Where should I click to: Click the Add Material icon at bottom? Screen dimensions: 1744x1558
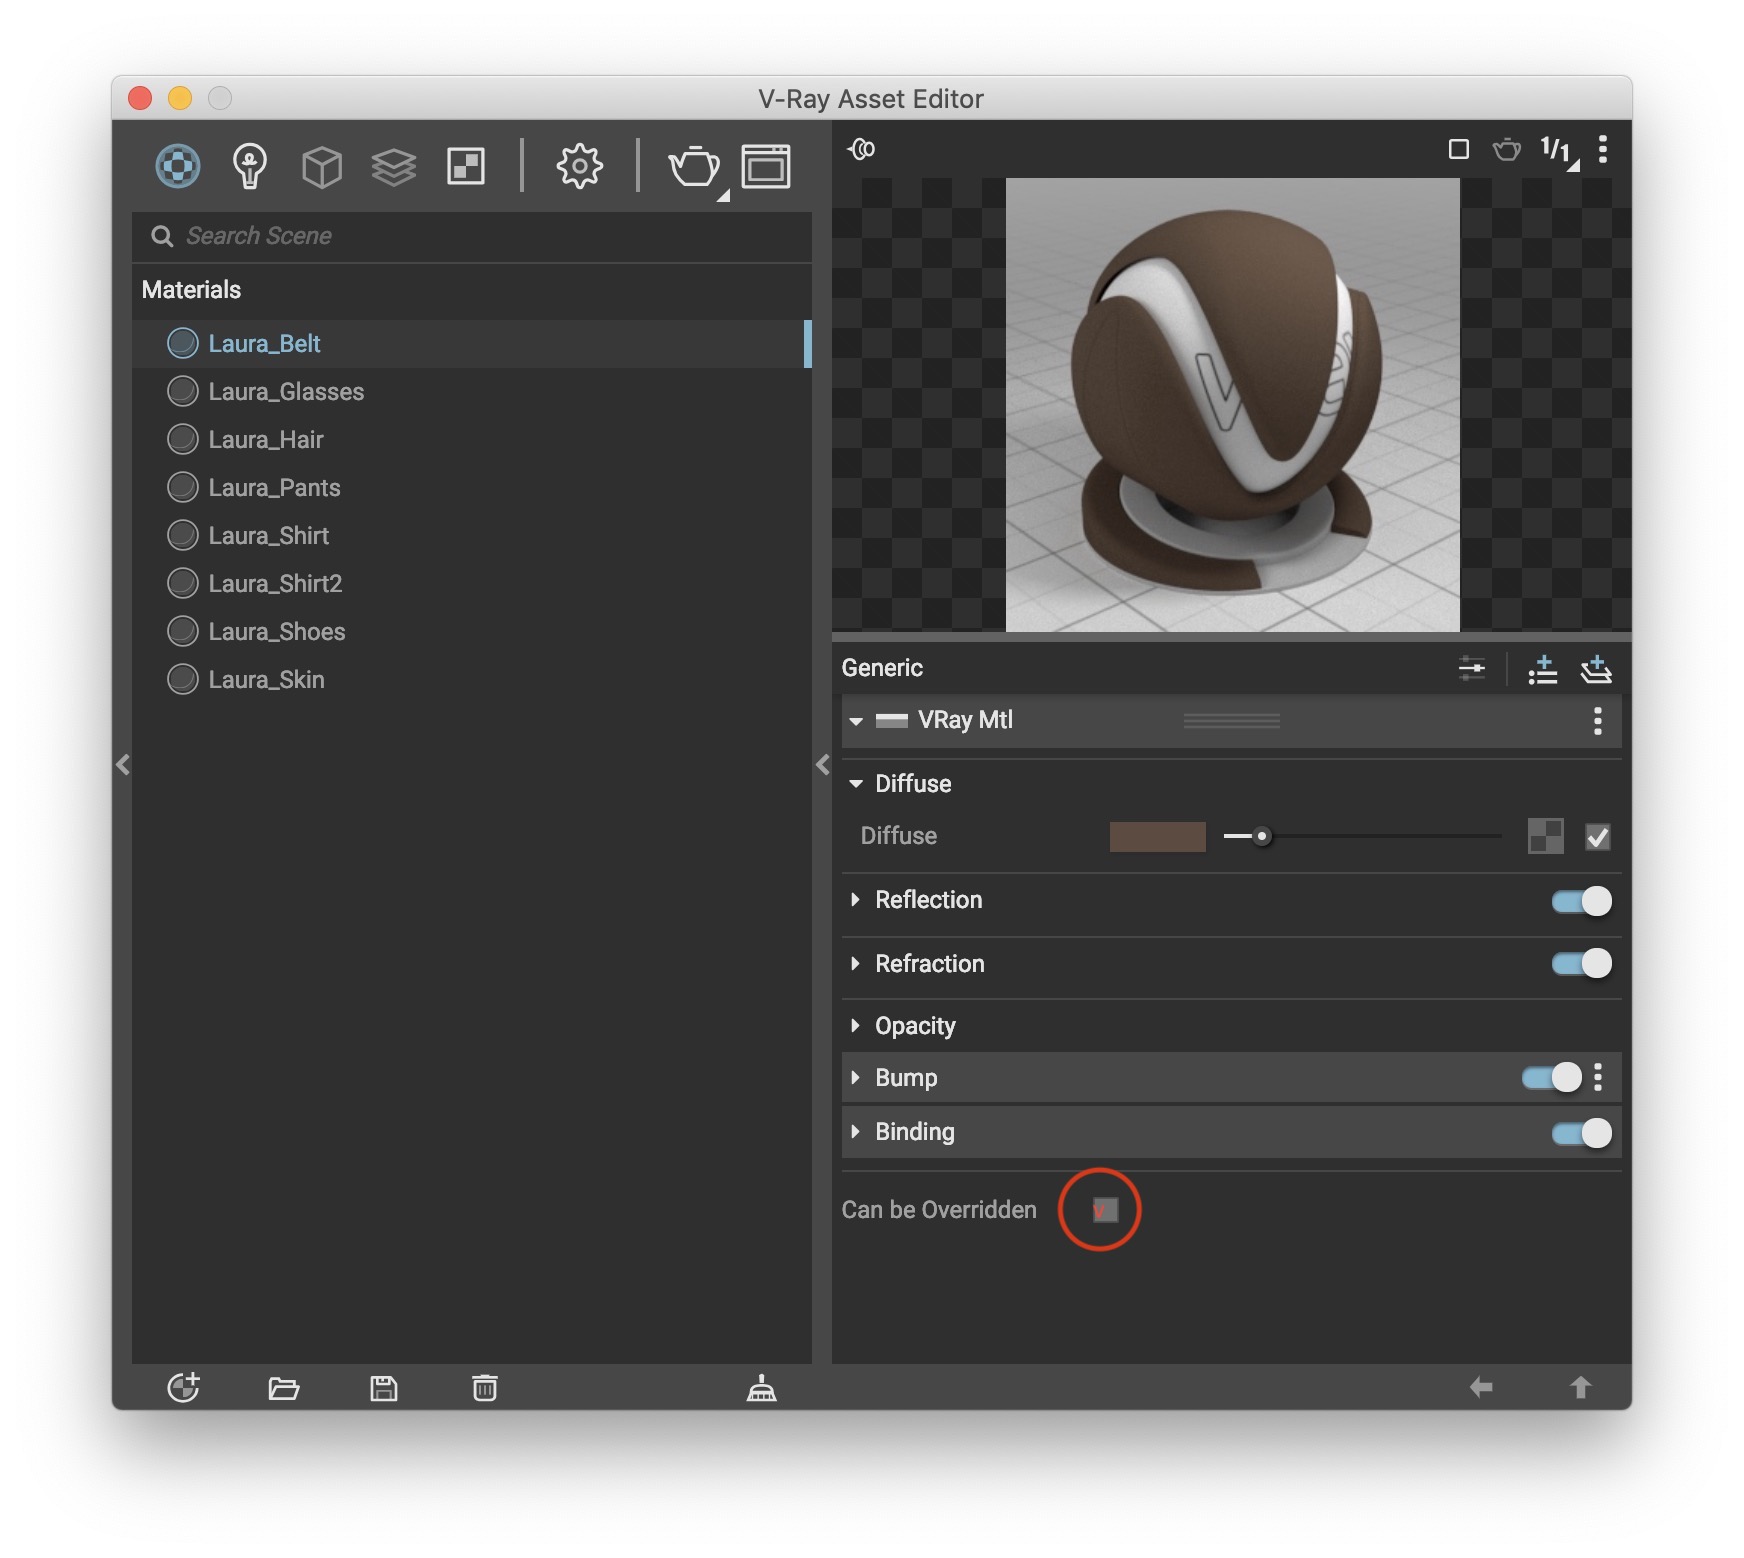[x=183, y=1387]
